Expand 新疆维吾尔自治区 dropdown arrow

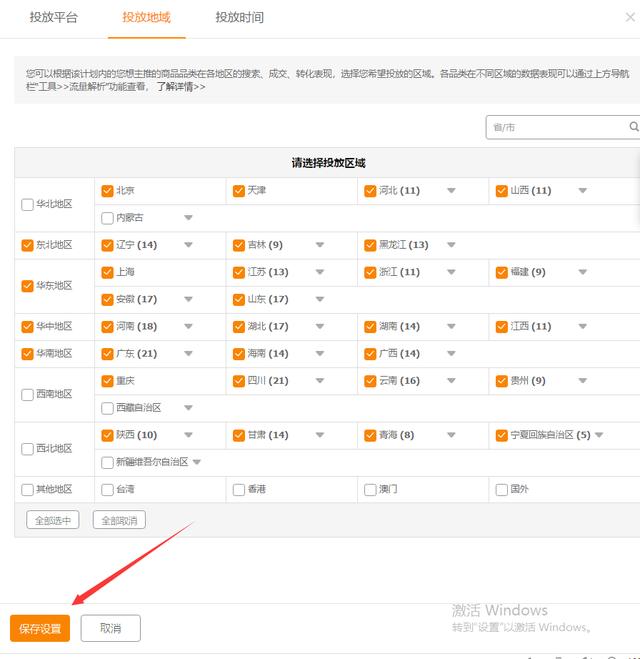coord(197,462)
